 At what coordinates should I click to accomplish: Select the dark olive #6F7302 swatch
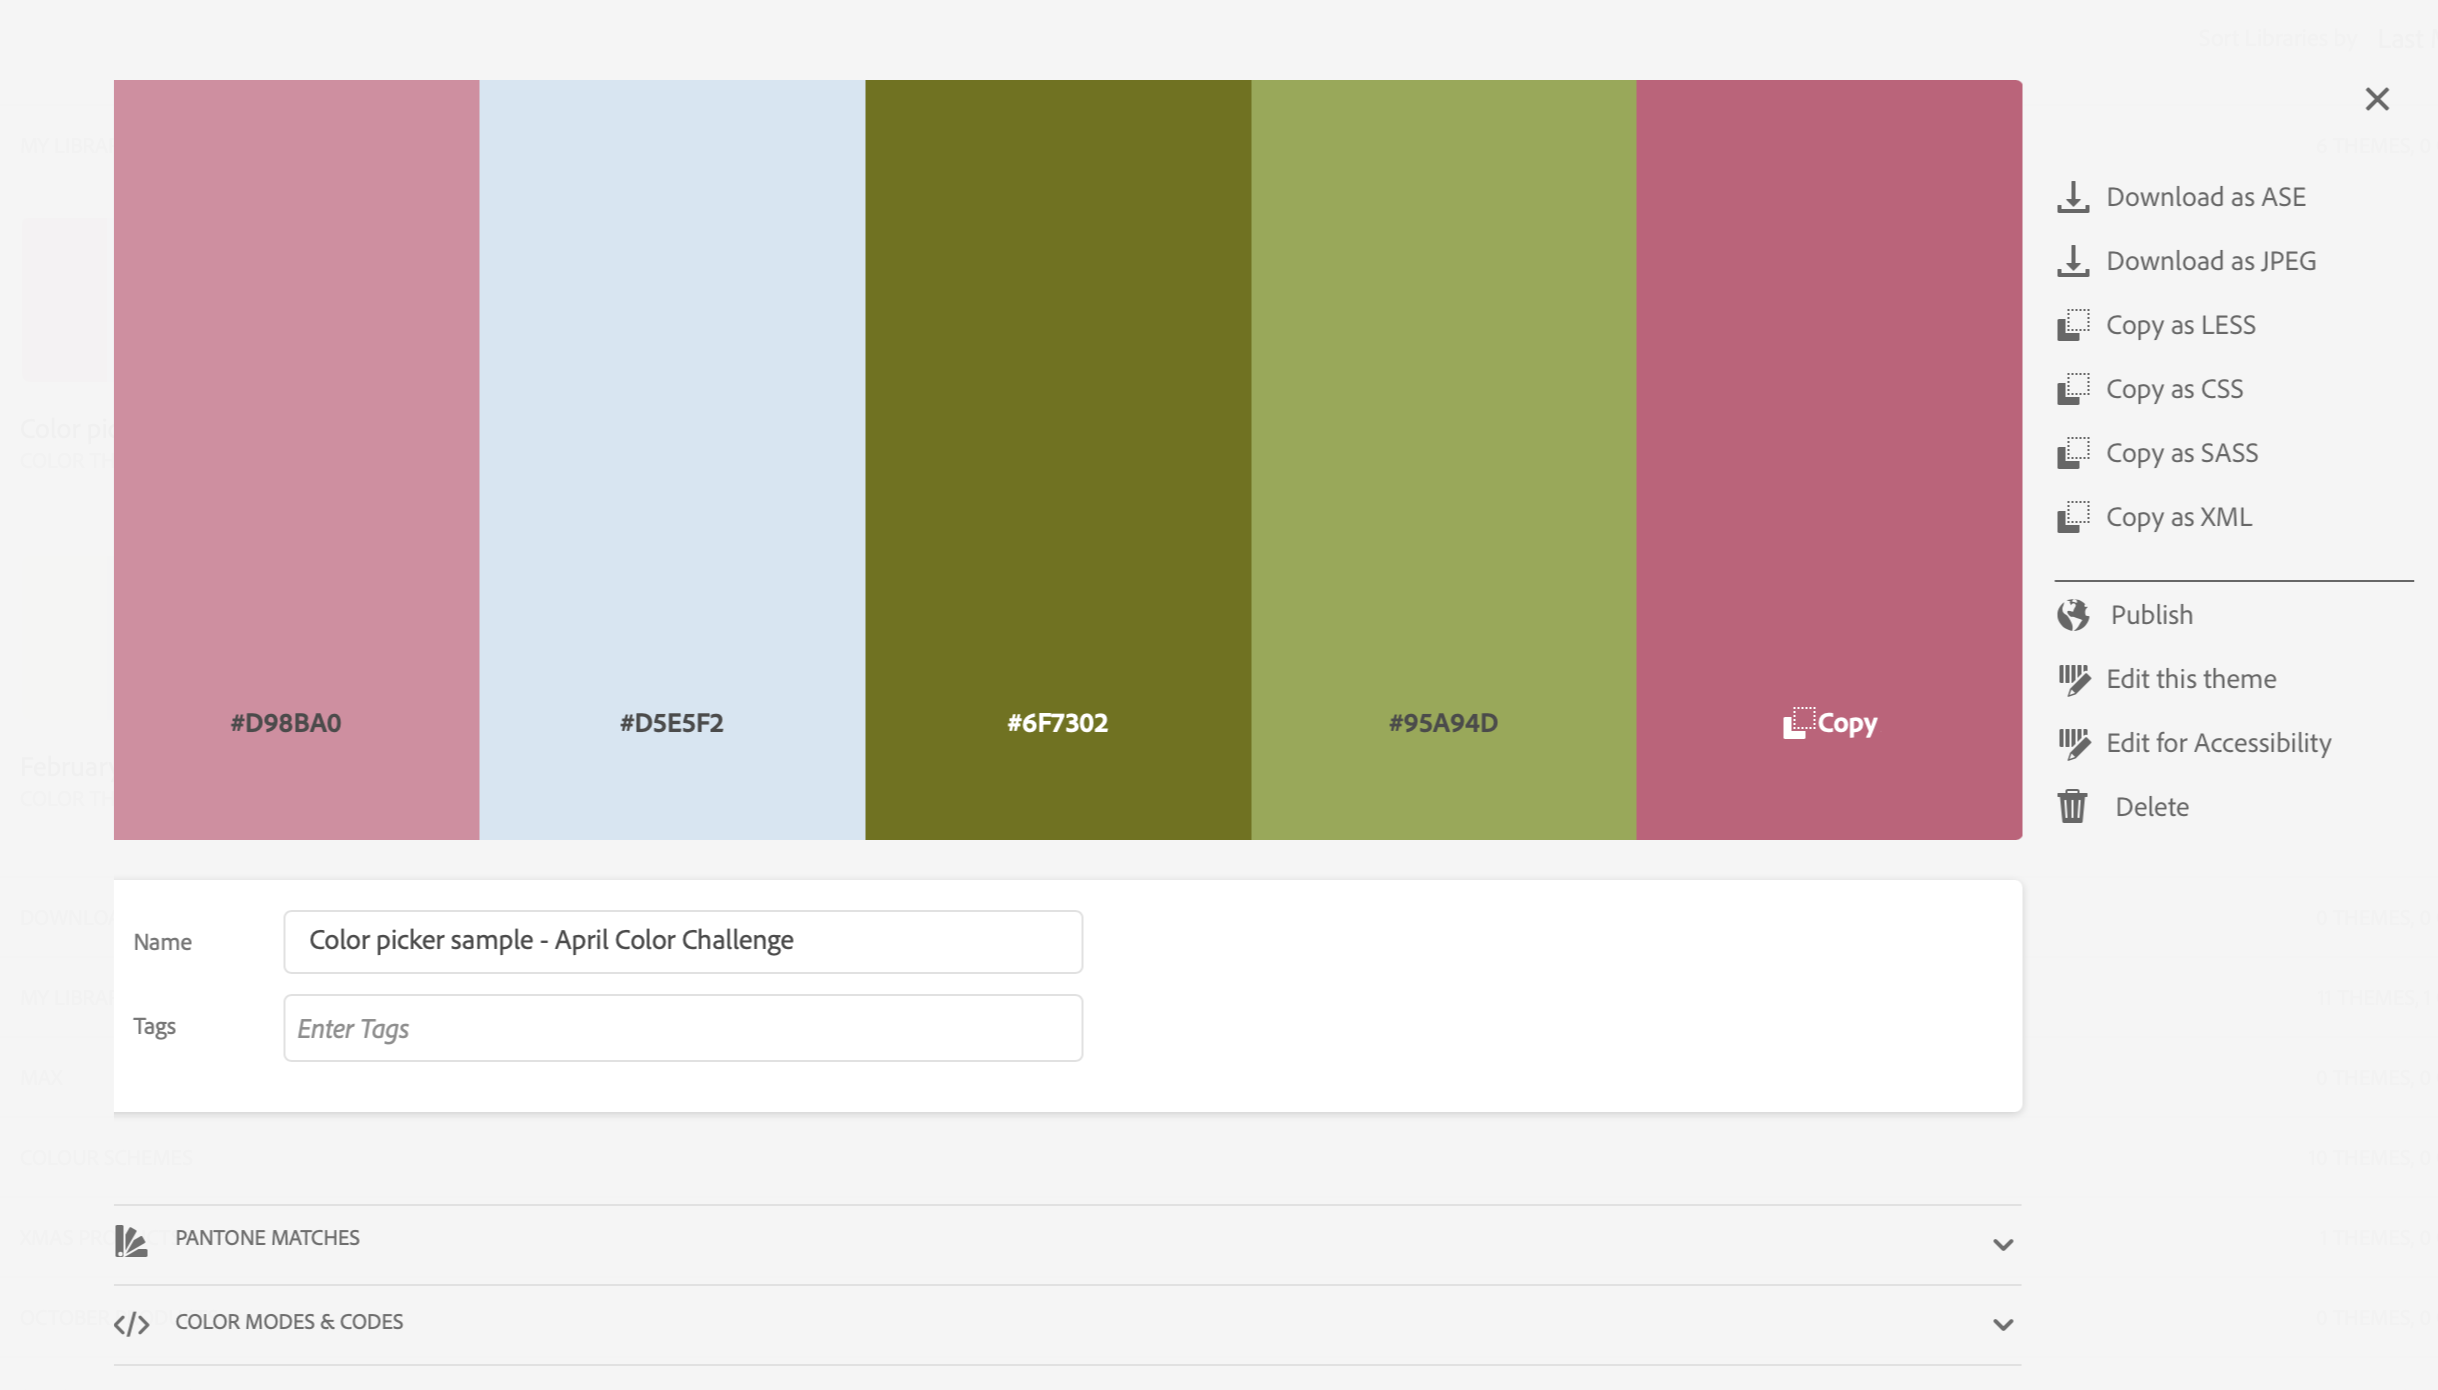pyautogui.click(x=1058, y=460)
